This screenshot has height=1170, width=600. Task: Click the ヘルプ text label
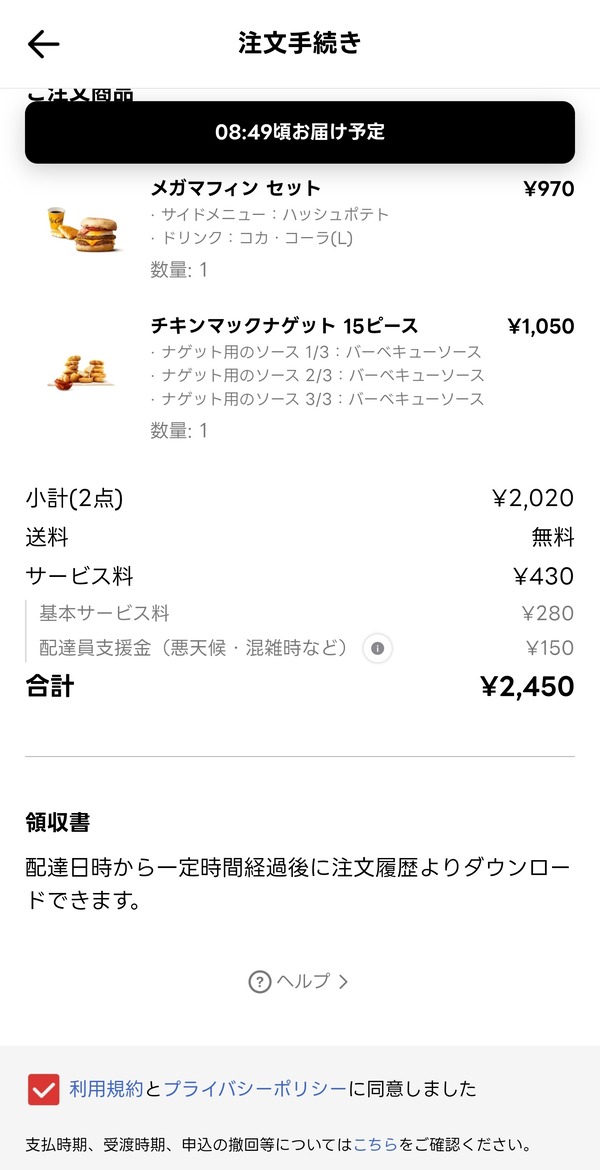(x=303, y=981)
